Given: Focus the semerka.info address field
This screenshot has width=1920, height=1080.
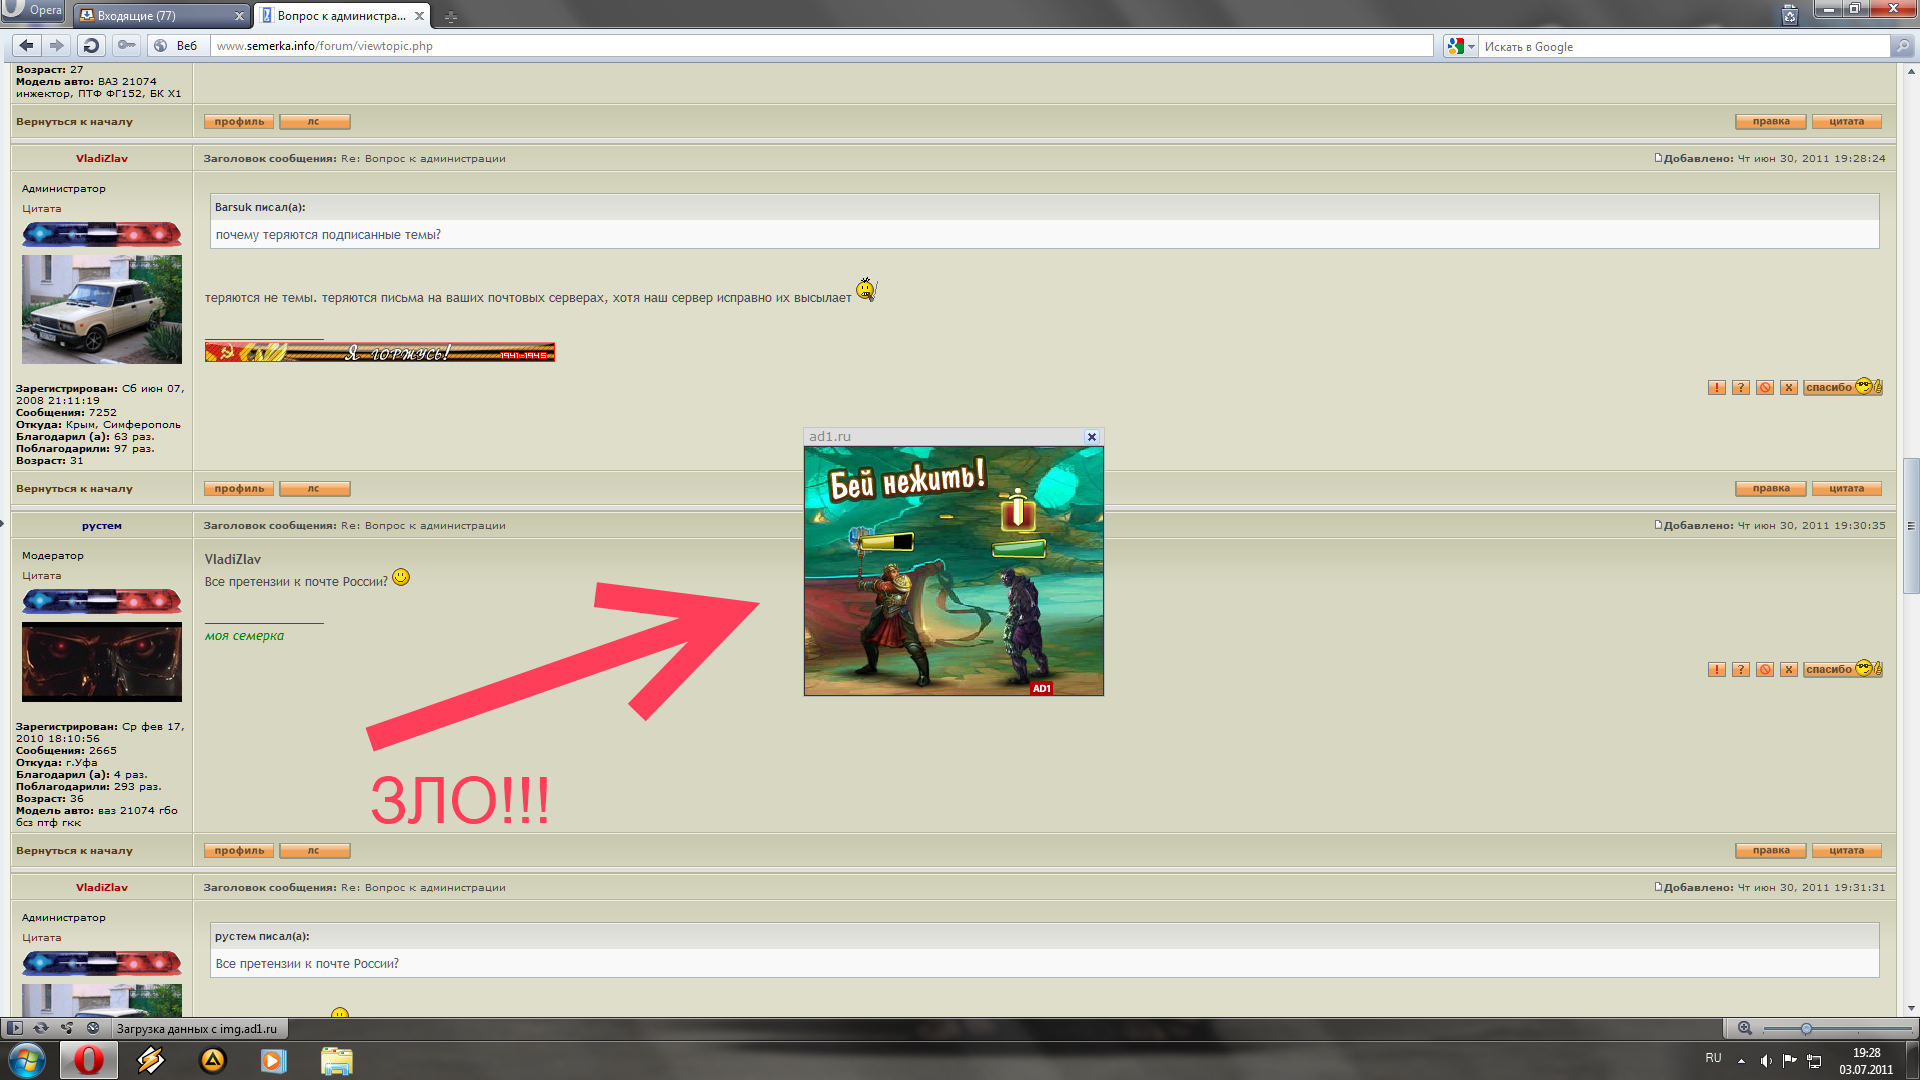Looking at the screenshot, I should (x=822, y=46).
